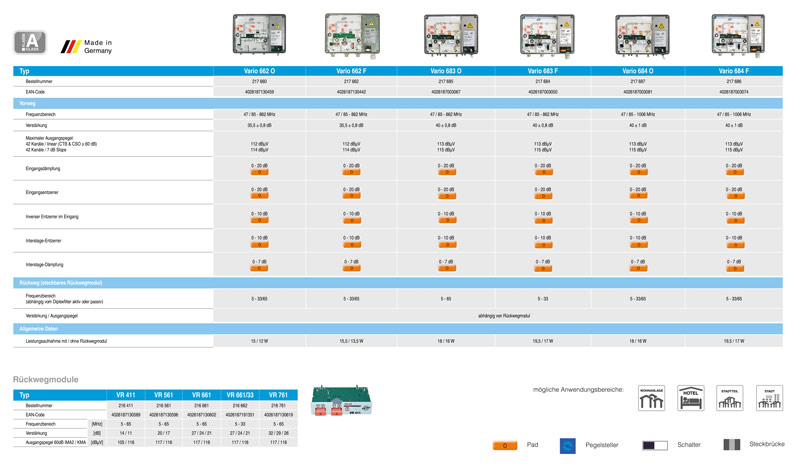Click the Hotel application area icon
800x473 pixels.
click(x=691, y=398)
